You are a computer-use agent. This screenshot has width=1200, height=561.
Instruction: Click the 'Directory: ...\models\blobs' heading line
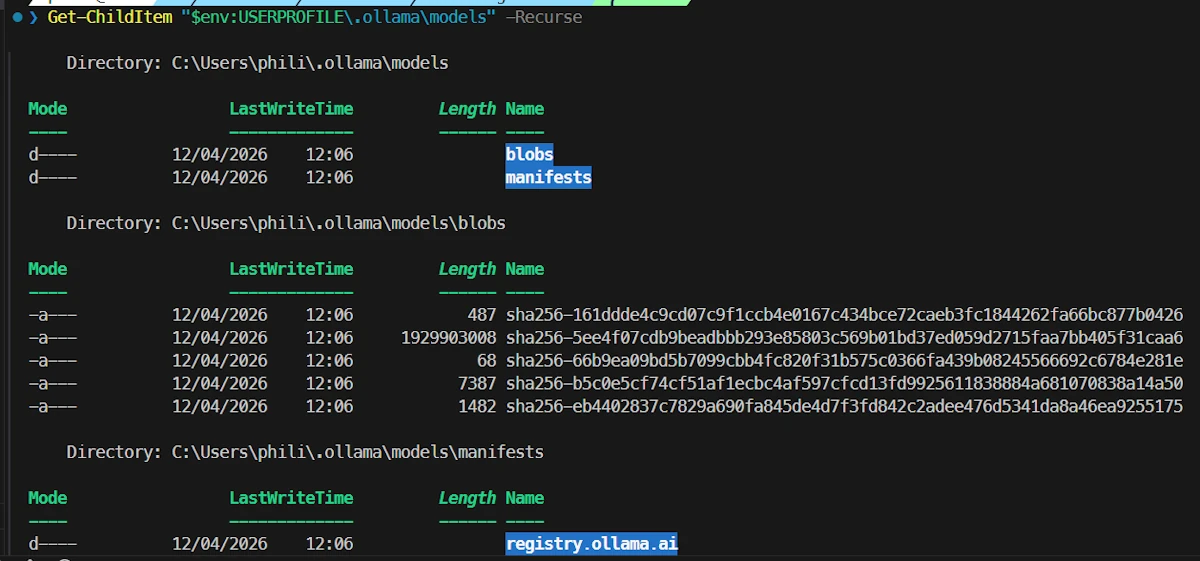pyautogui.click(x=286, y=223)
